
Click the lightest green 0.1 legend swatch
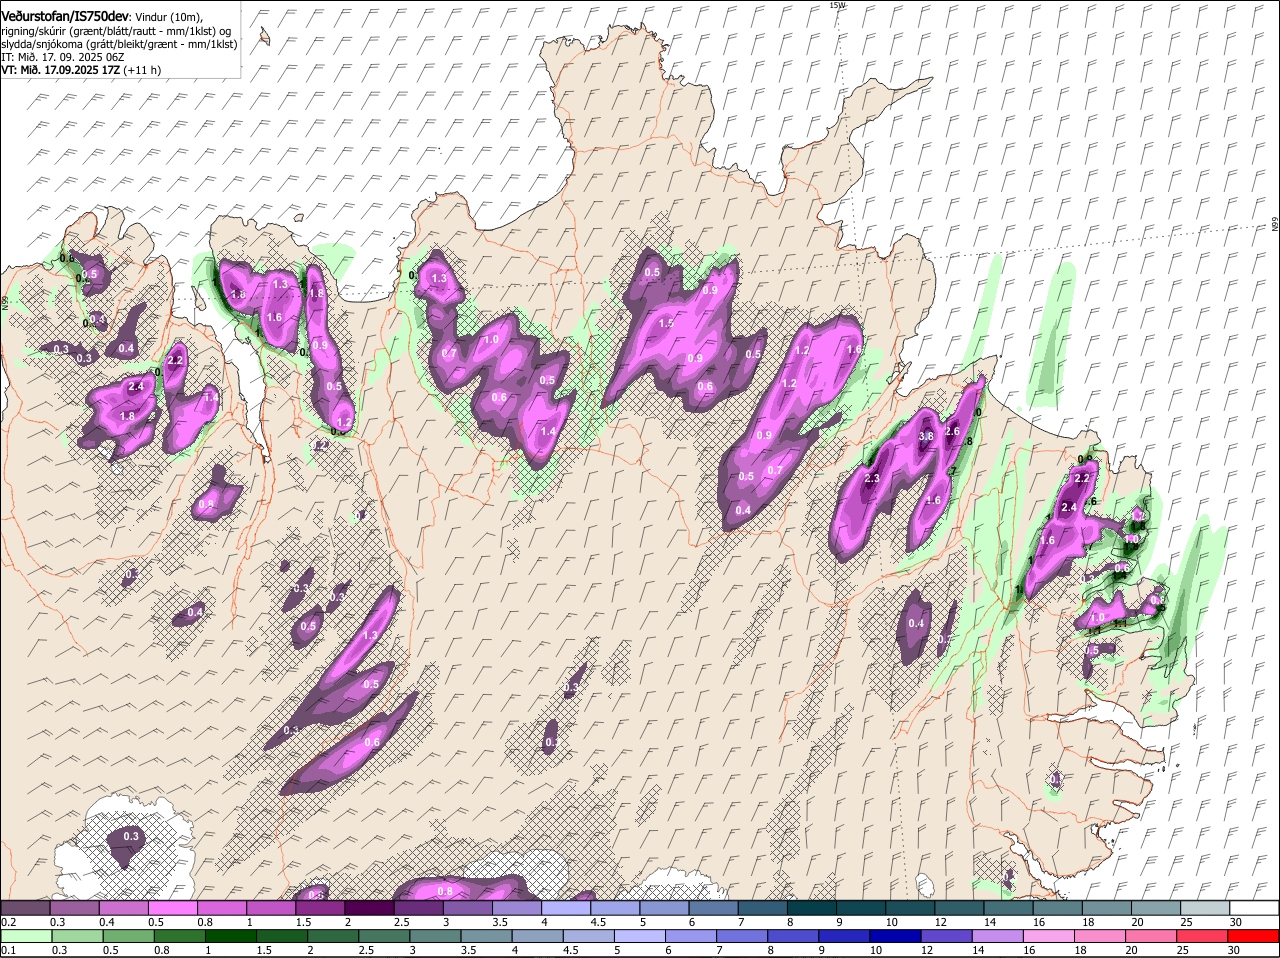pos(25,936)
